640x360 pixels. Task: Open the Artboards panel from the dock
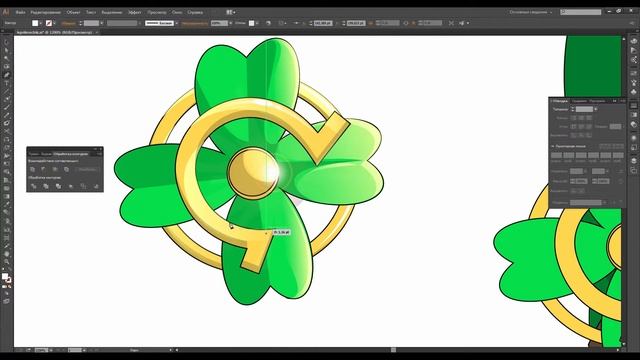pyautogui.click(x=633, y=171)
